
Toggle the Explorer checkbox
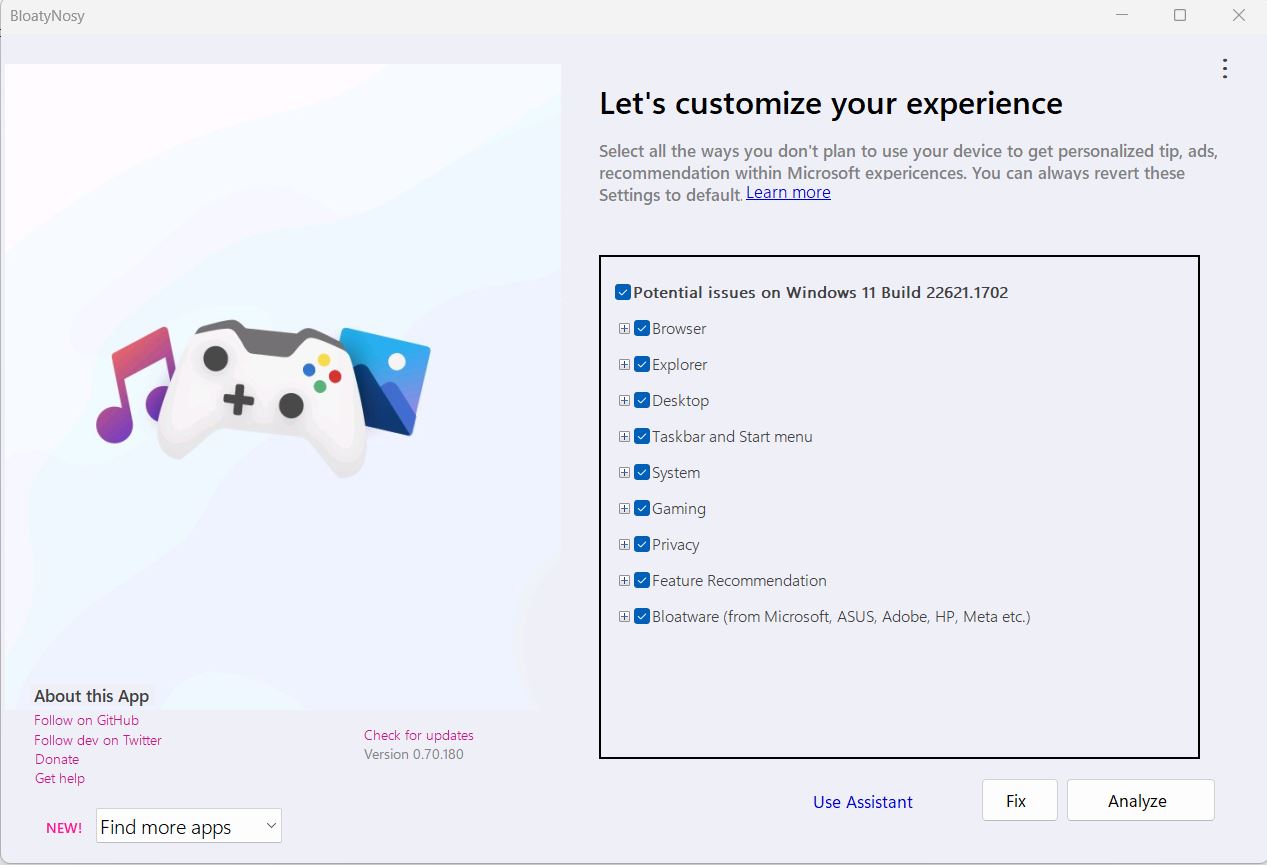[x=642, y=364]
